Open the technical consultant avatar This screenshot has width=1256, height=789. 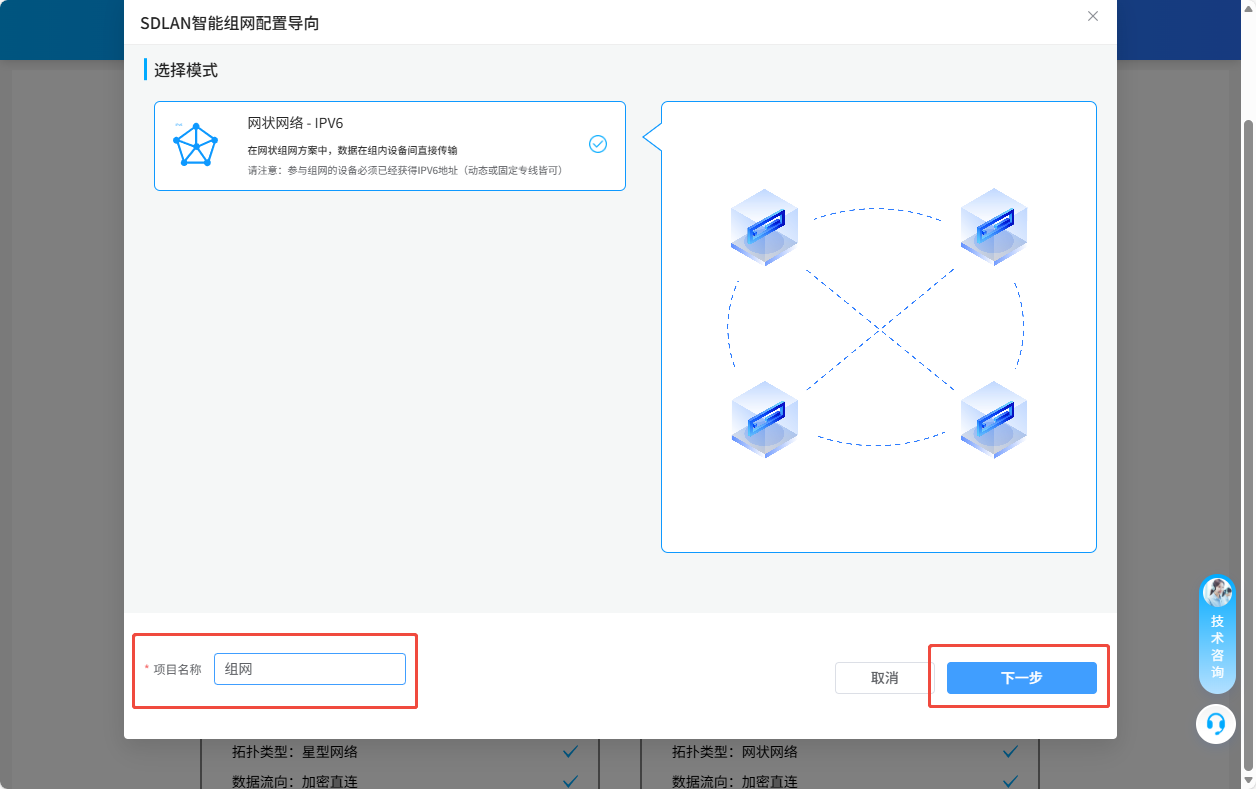click(1217, 592)
